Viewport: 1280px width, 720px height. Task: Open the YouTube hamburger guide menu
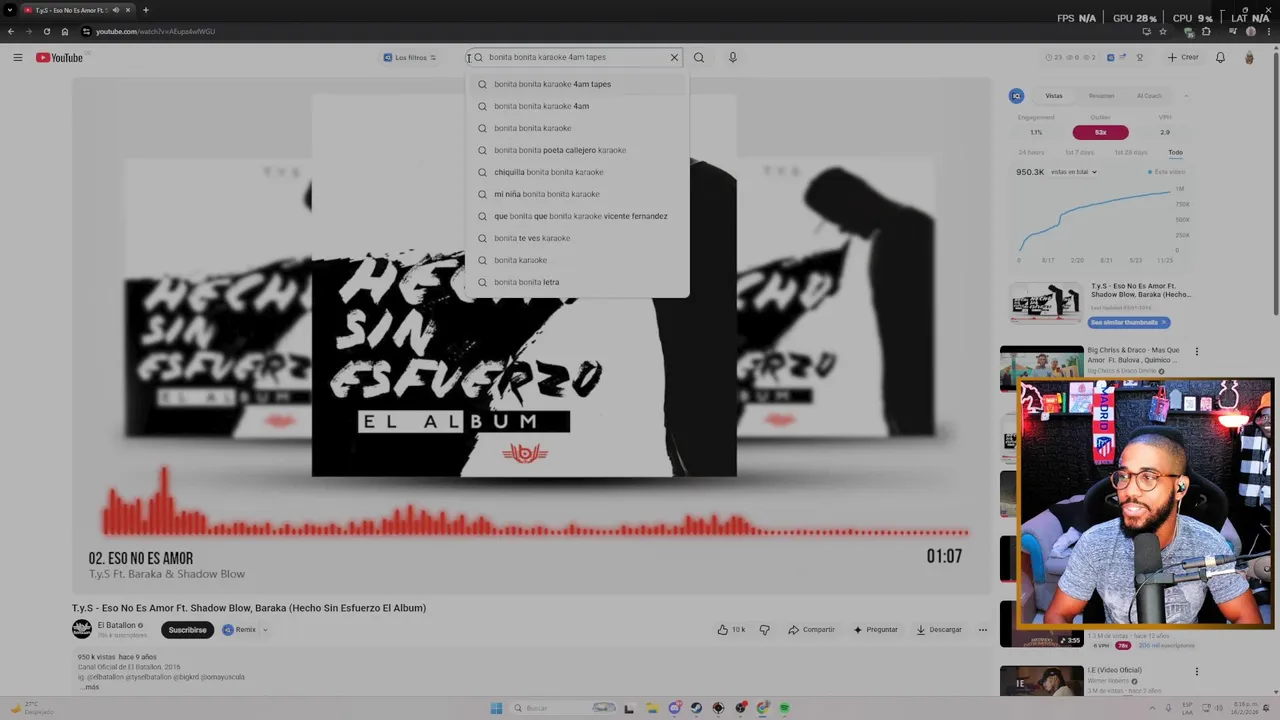[x=17, y=57]
